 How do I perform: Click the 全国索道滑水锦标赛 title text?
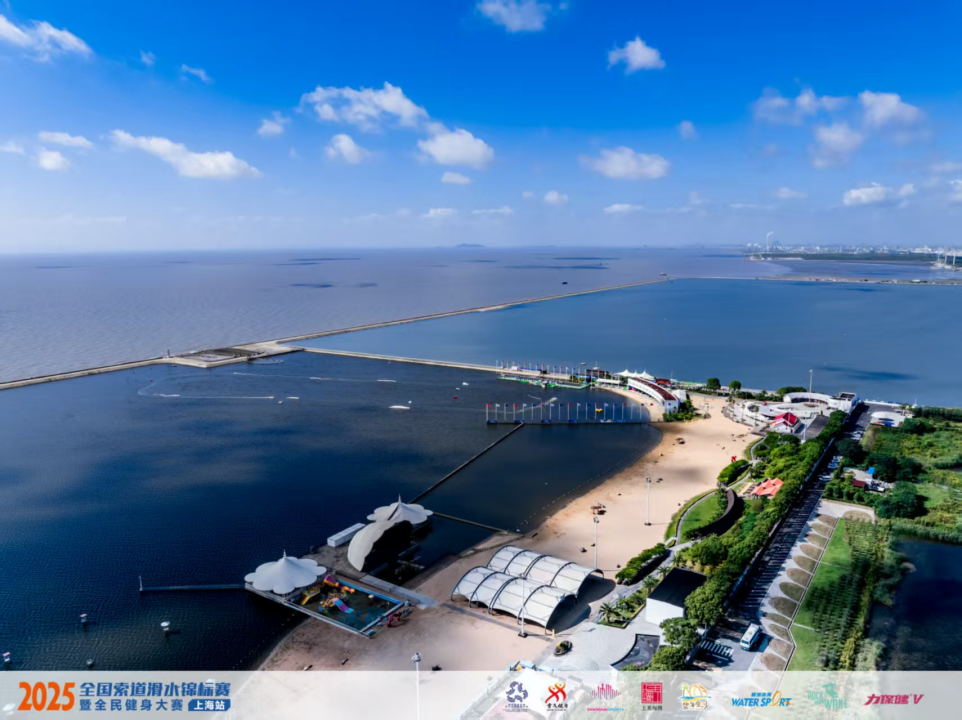tap(155, 689)
